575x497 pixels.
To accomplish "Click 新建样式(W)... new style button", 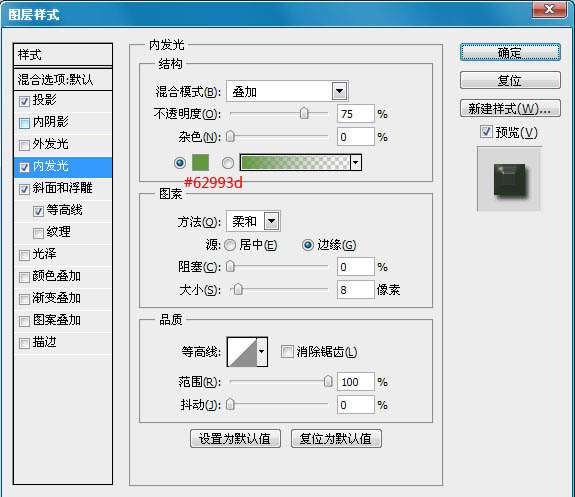I will click(x=510, y=109).
